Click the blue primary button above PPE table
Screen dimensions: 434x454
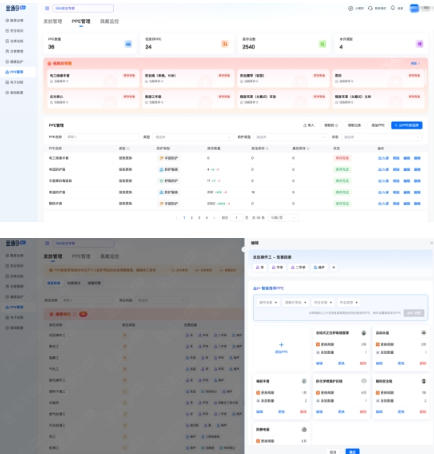tap(407, 125)
